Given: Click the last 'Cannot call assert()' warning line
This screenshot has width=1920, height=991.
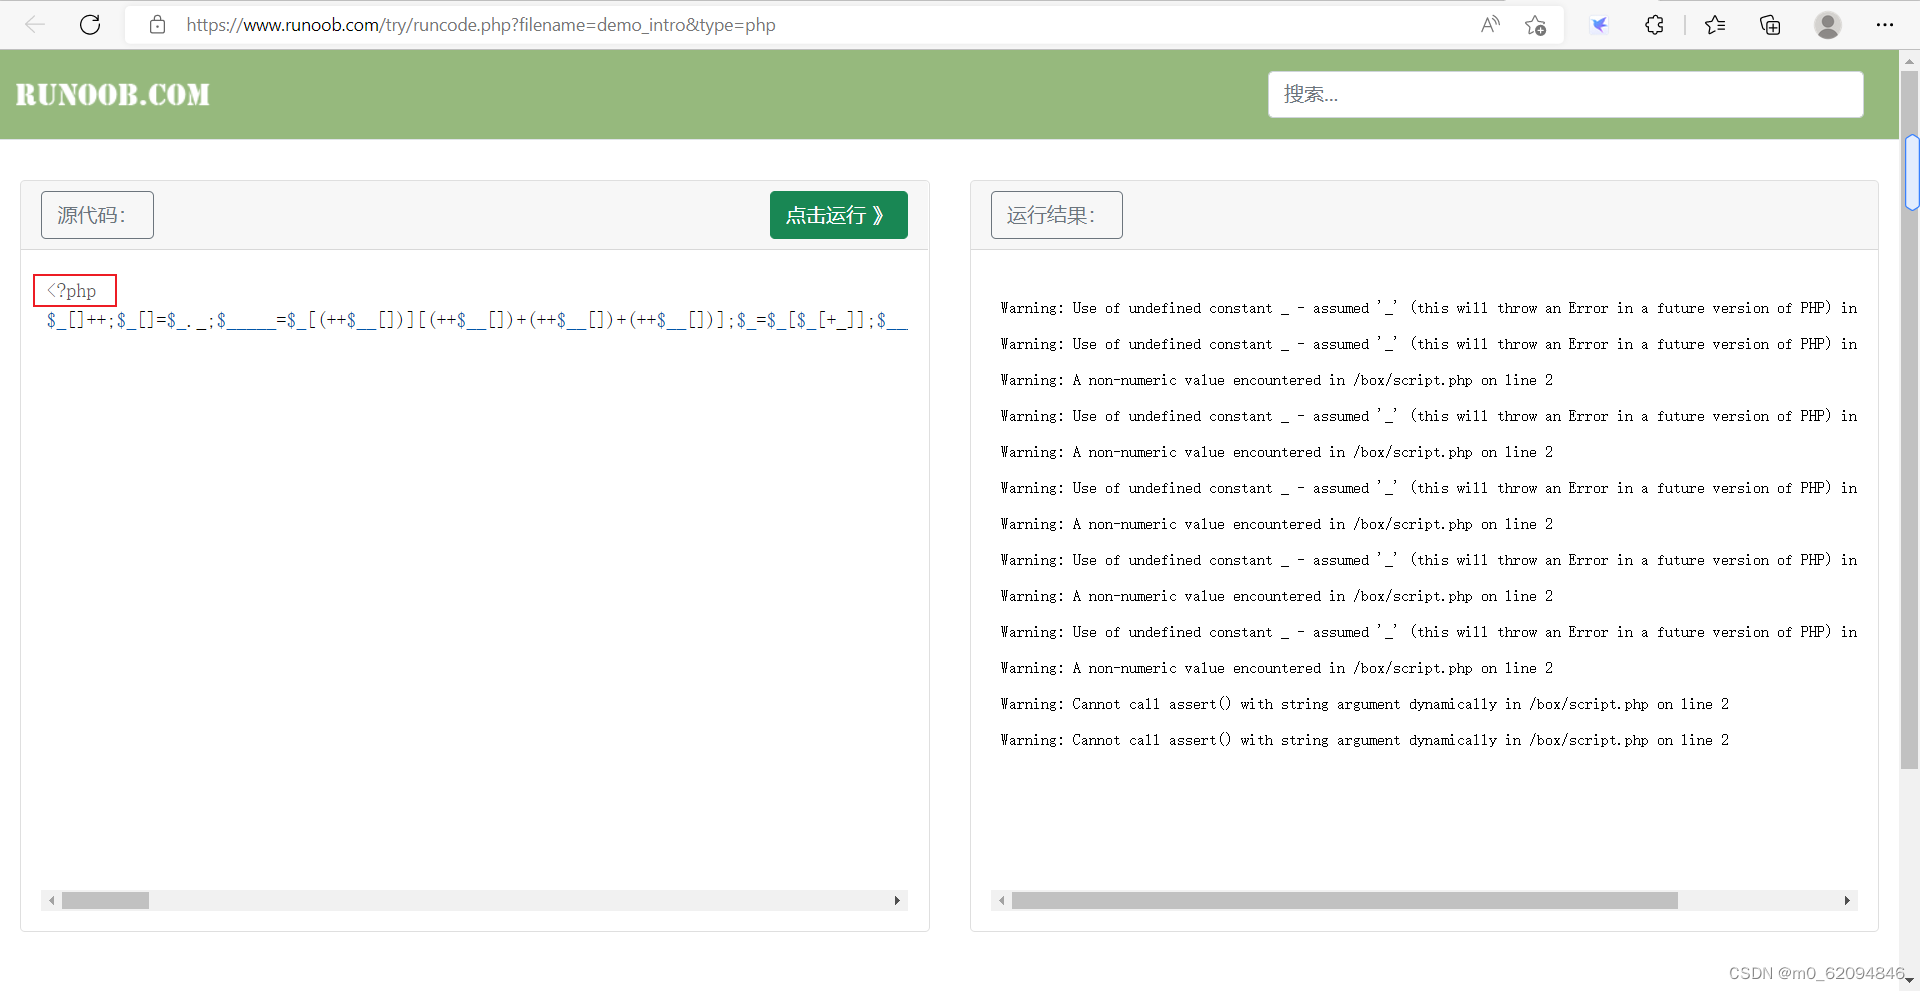Looking at the screenshot, I should tap(1364, 740).
